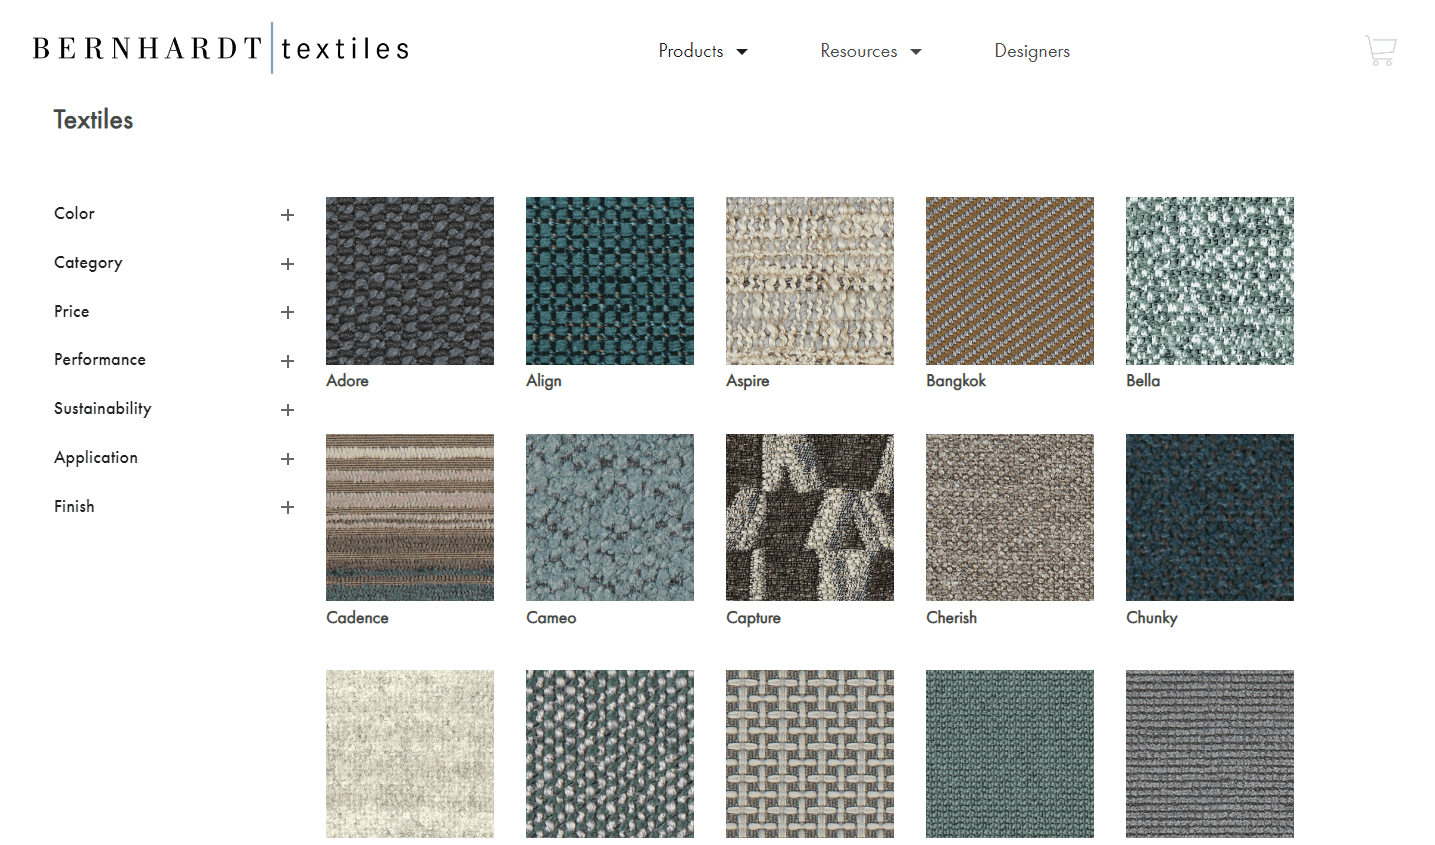The height and width of the screenshot is (845, 1435).
Task: Expand the Price filter plus icon
Action: click(x=287, y=312)
